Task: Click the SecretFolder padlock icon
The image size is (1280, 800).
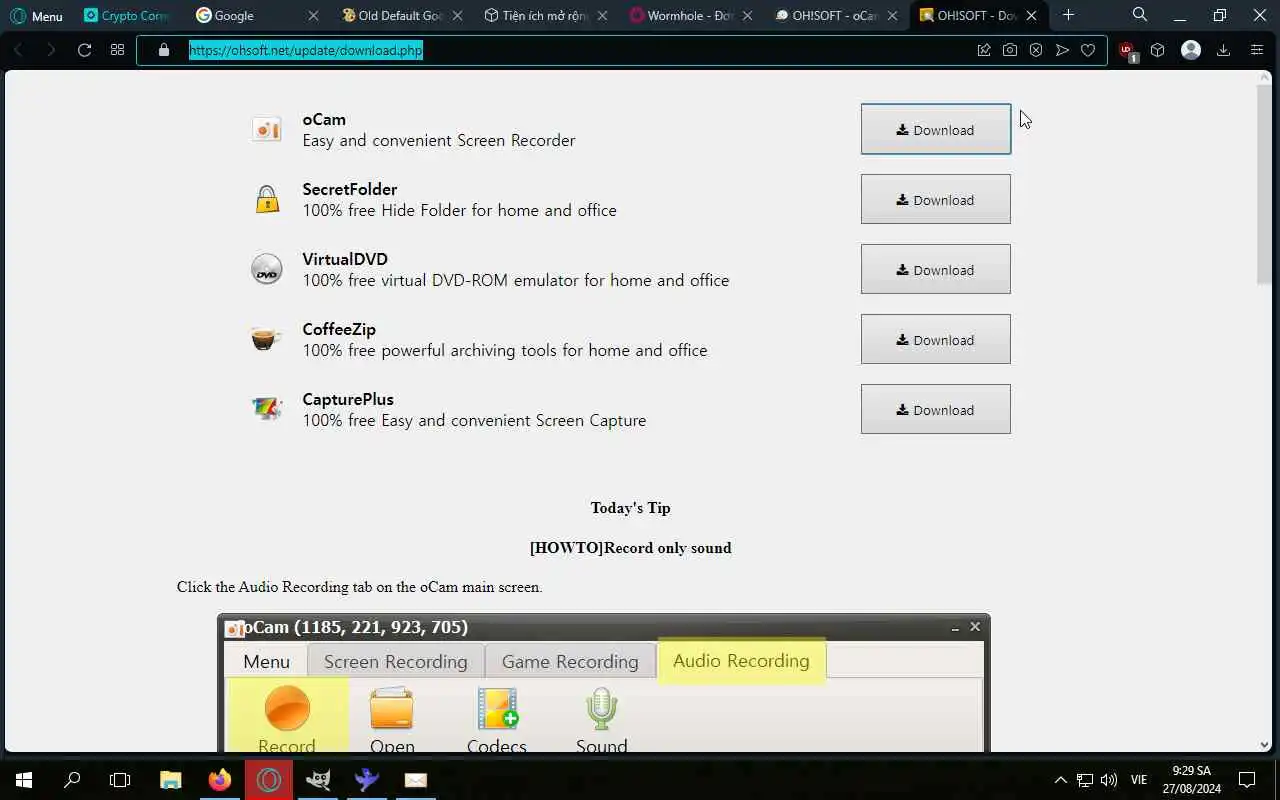Action: [266, 199]
